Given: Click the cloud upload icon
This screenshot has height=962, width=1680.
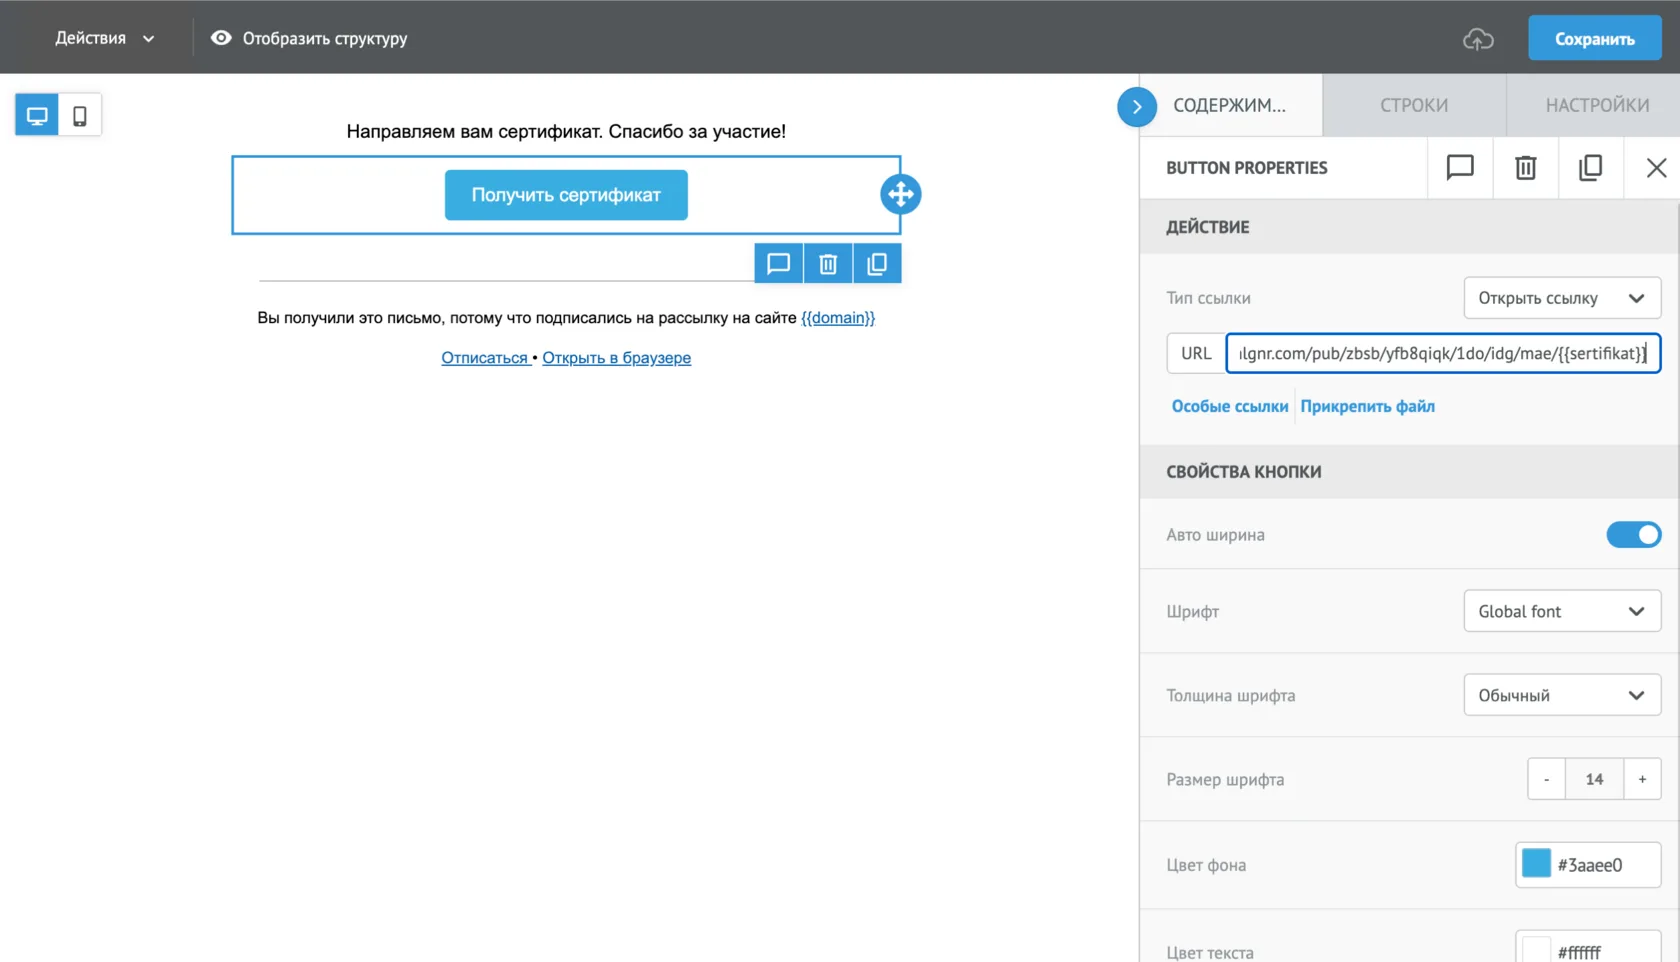Looking at the screenshot, I should (1478, 39).
